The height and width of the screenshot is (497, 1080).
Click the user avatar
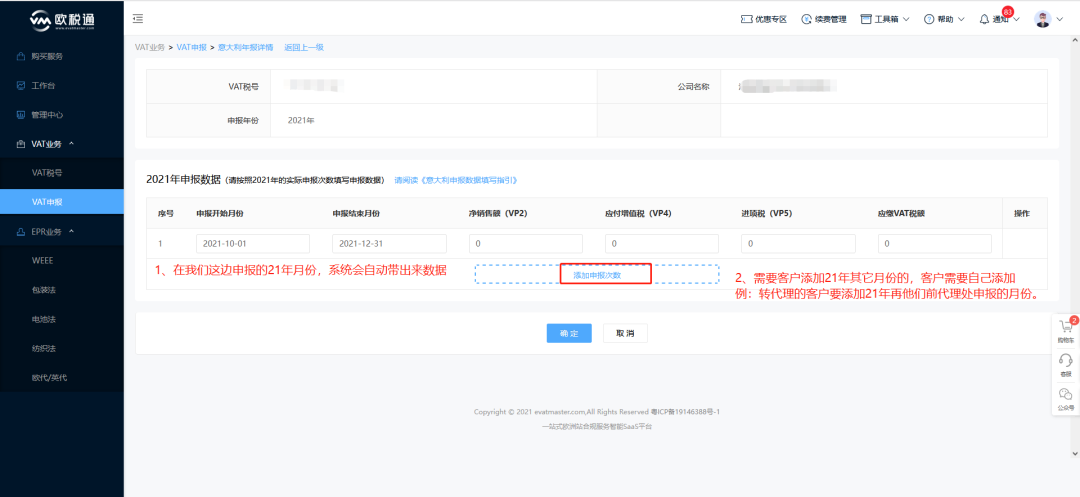(x=1042, y=19)
